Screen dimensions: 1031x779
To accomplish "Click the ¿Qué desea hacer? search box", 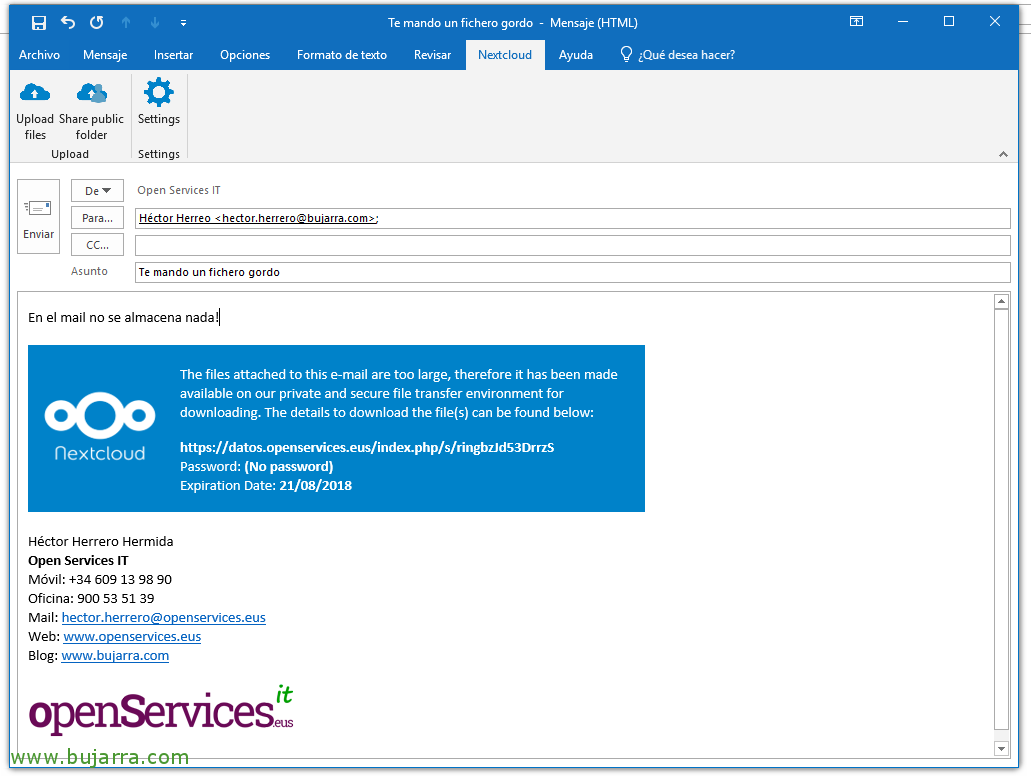I will point(686,55).
